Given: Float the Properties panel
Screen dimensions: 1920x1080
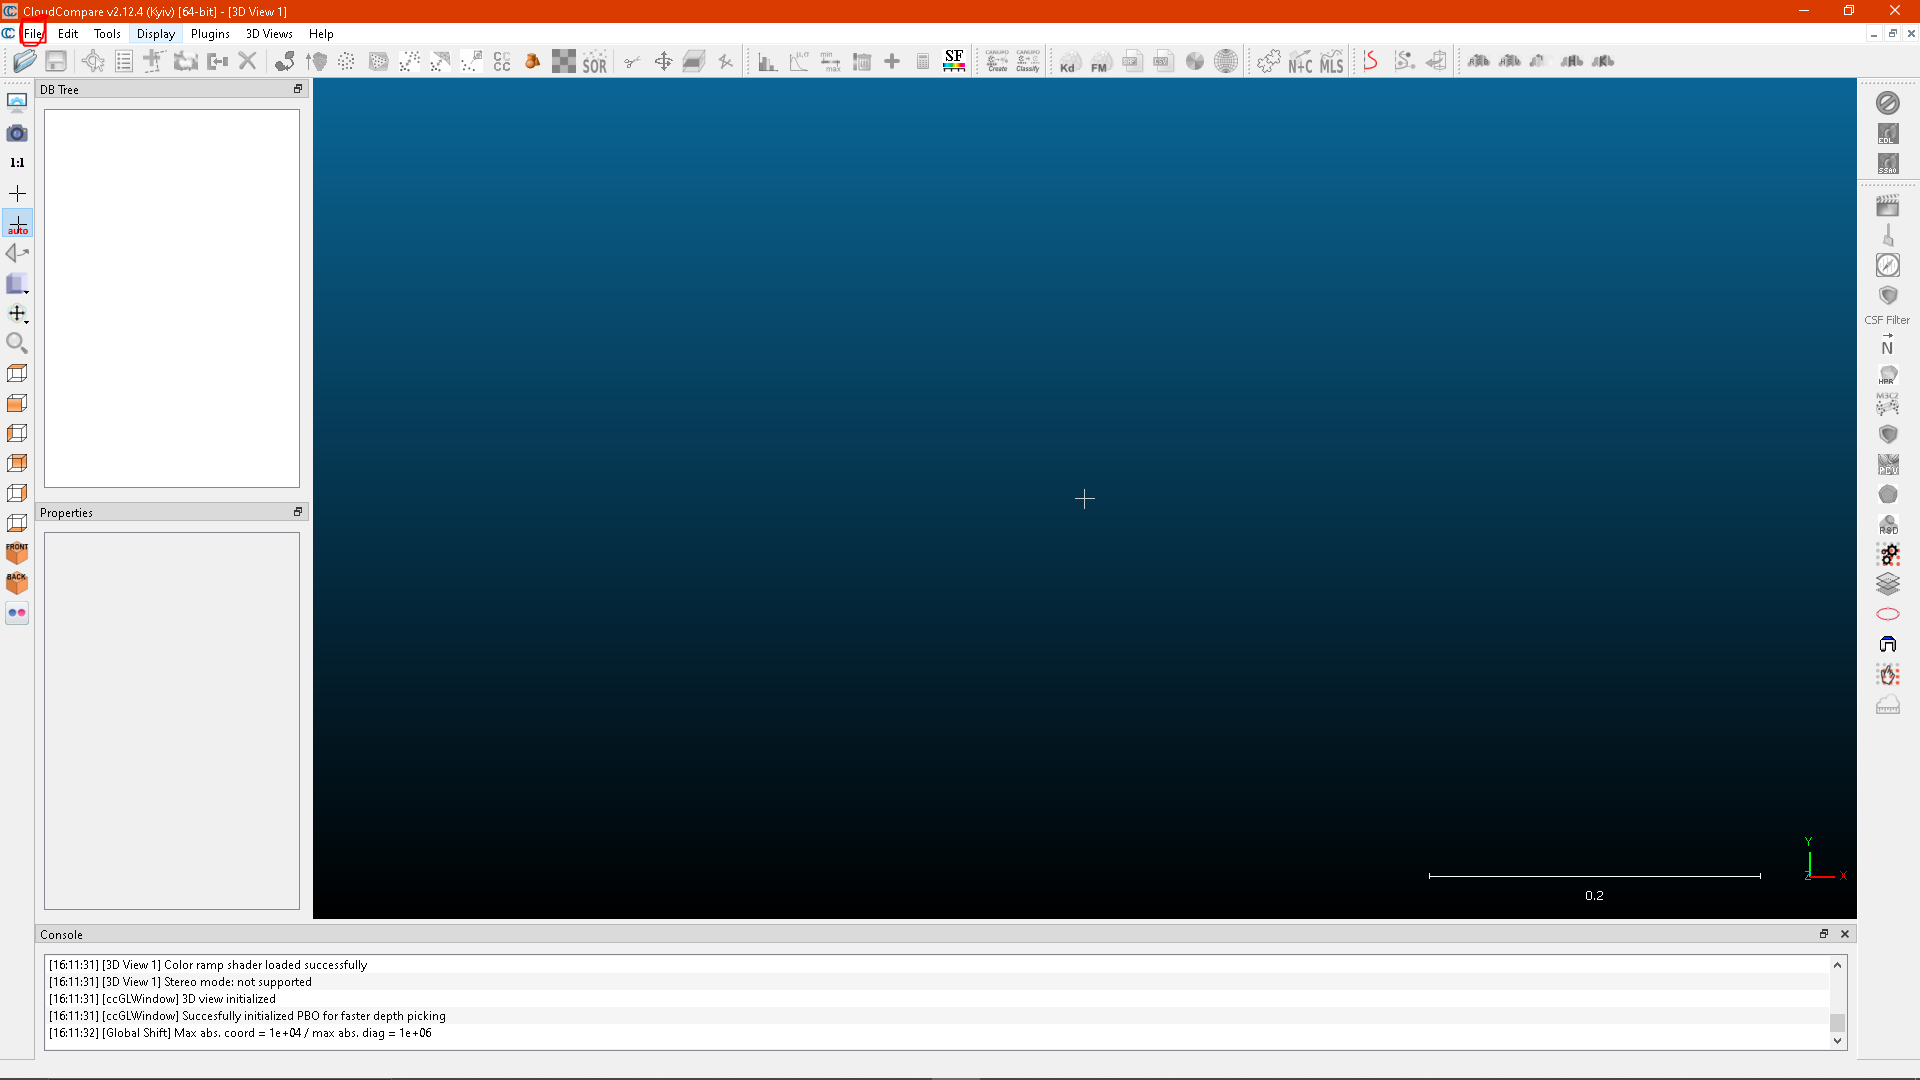Looking at the screenshot, I should [297, 512].
